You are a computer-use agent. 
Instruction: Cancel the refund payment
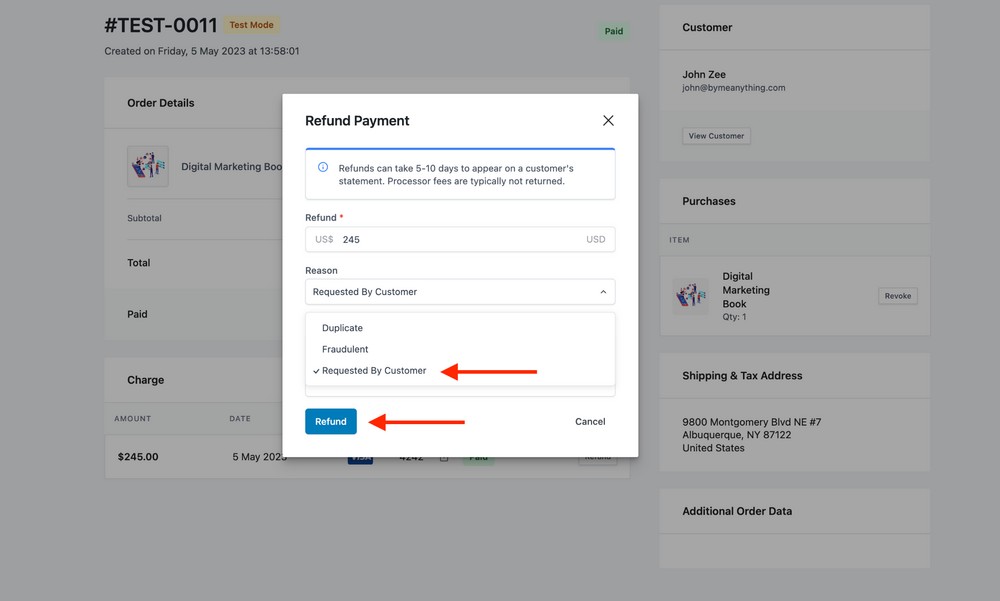589,421
